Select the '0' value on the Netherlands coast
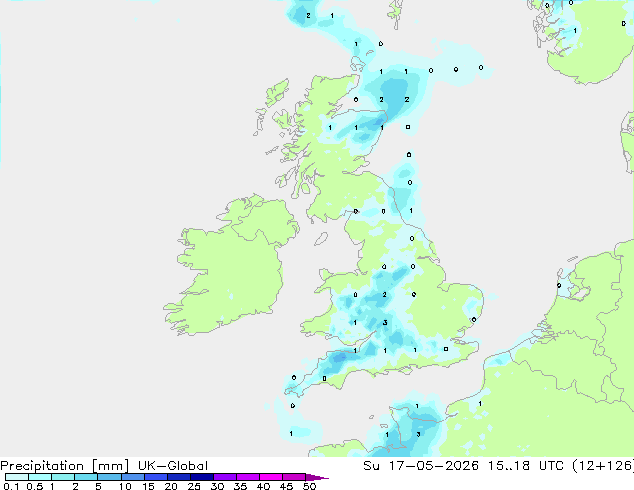634x490 pixels. [559, 285]
